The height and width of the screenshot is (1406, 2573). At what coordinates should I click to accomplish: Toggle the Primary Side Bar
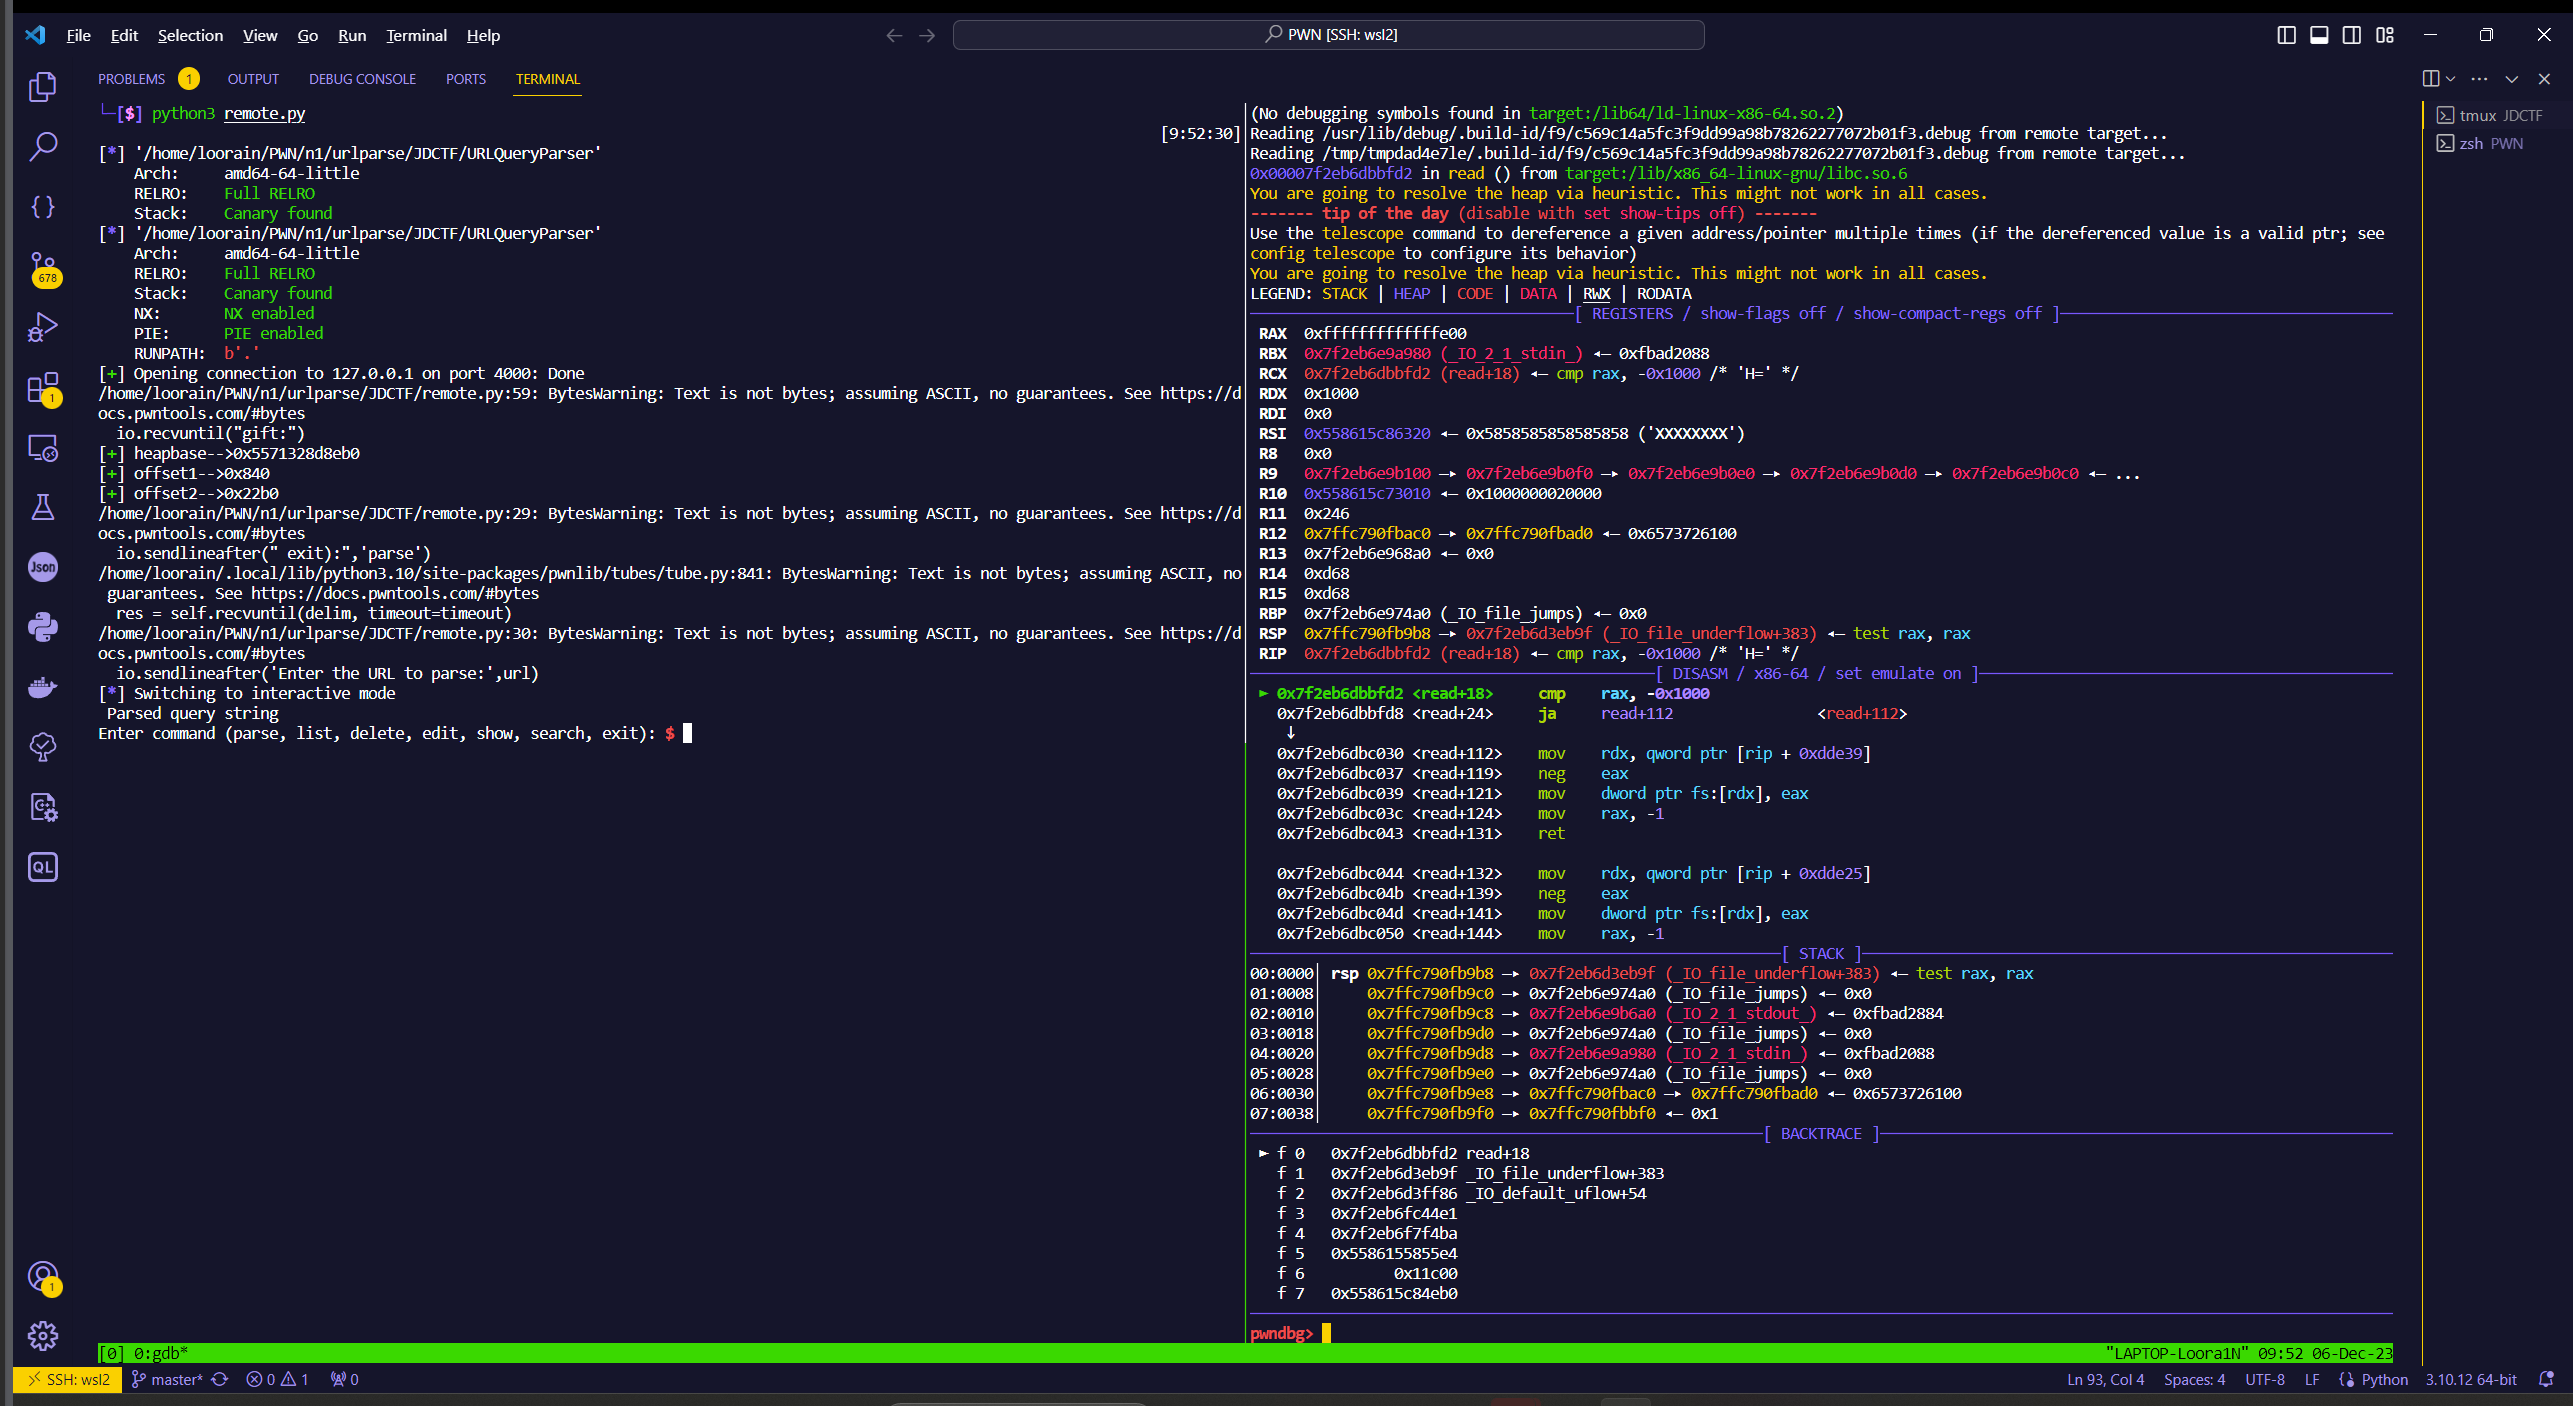(2286, 35)
